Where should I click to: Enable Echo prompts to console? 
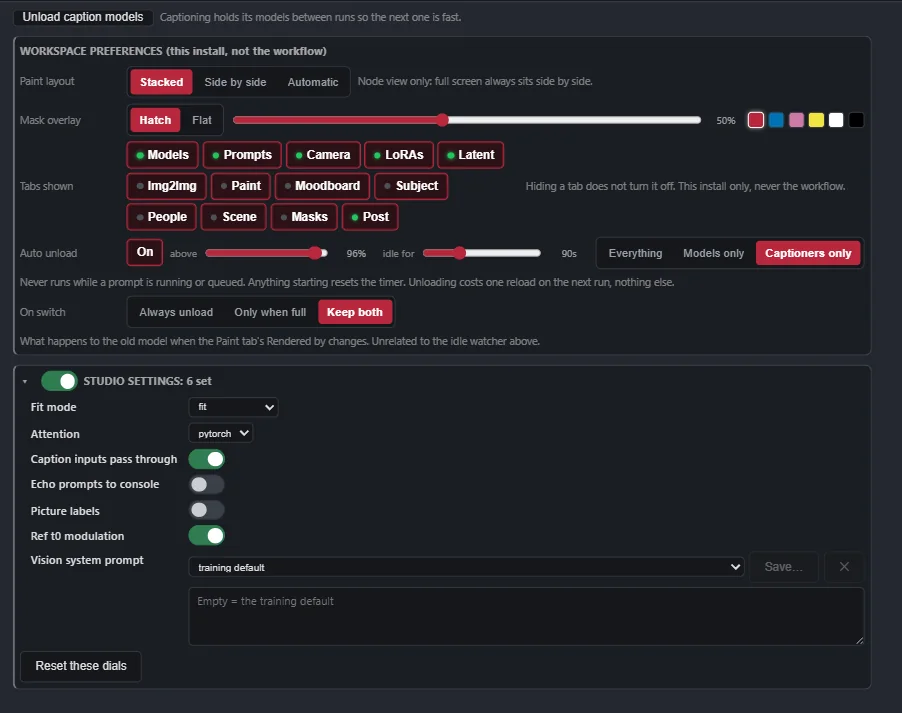[207, 484]
